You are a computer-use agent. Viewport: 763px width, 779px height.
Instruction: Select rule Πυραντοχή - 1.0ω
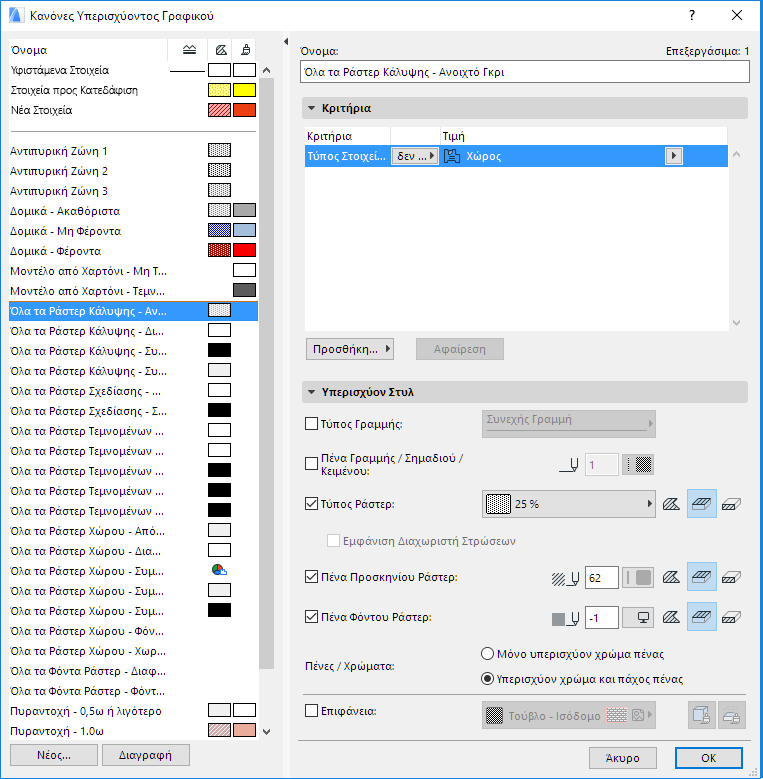coord(133,731)
